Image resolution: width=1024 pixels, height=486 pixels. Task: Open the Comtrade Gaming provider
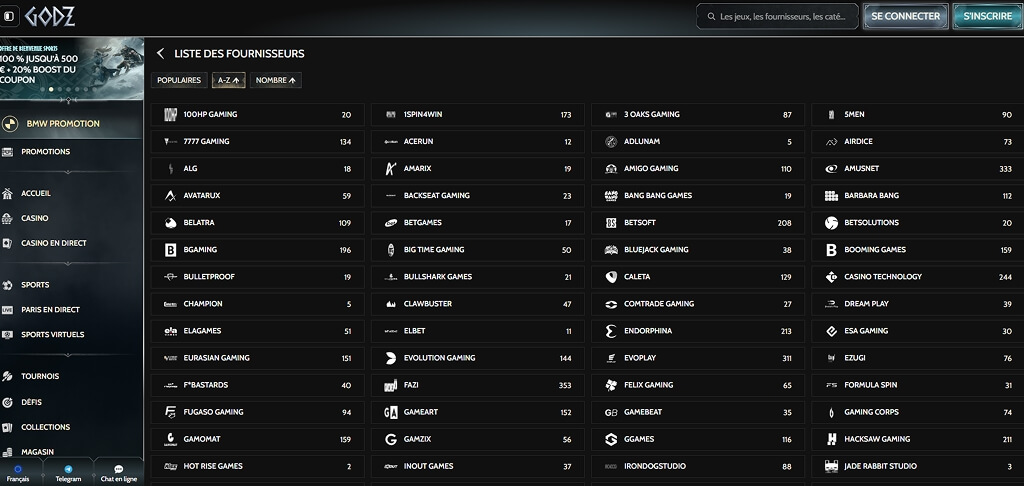(x=698, y=304)
